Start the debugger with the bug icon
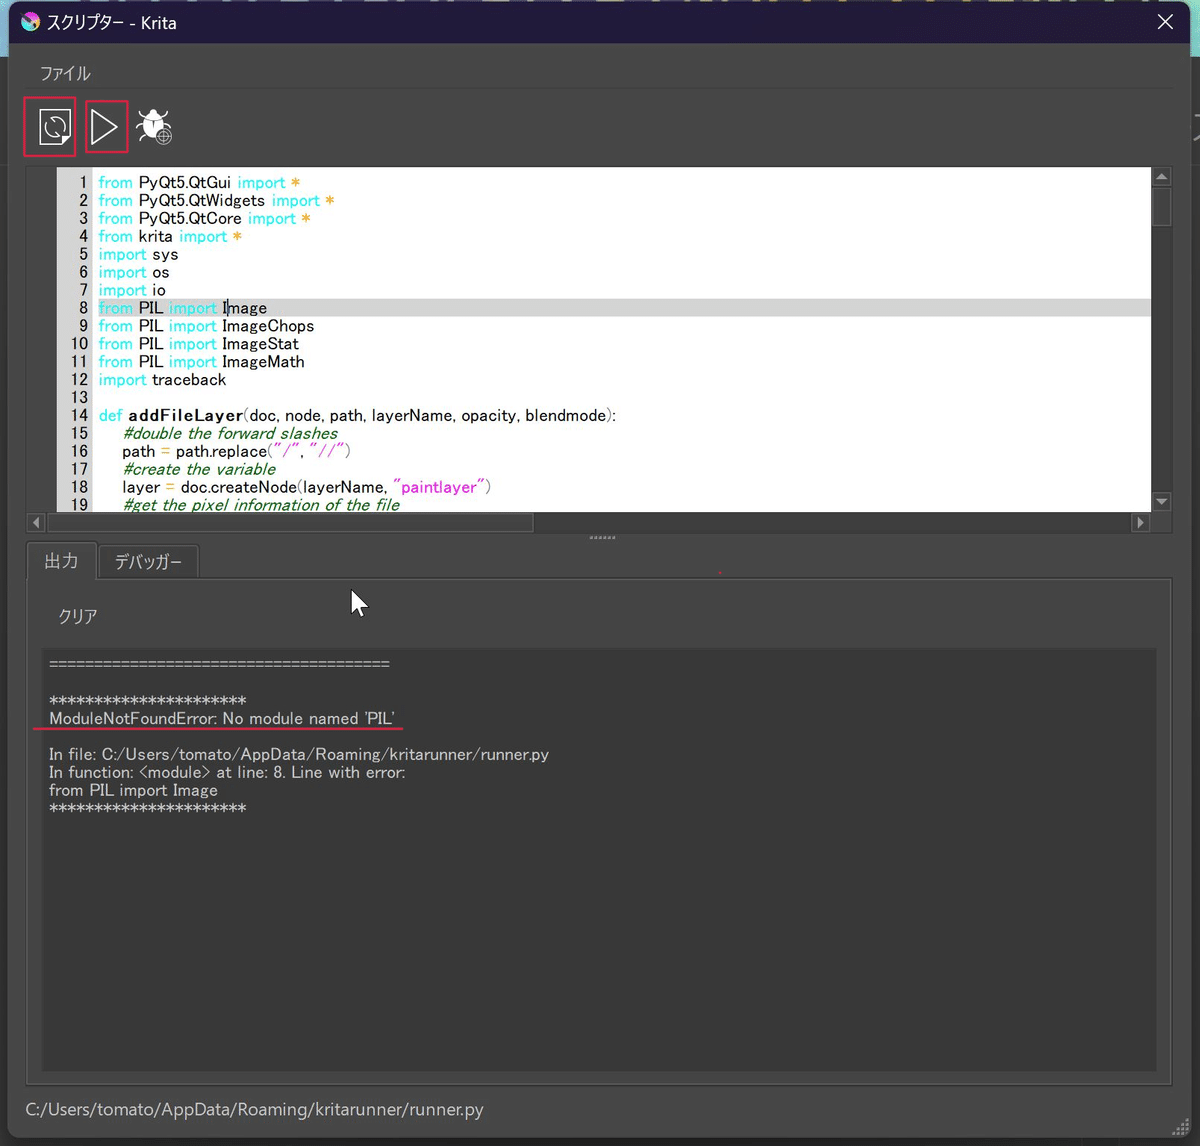Screen dimensions: 1200x1146 click(x=154, y=126)
